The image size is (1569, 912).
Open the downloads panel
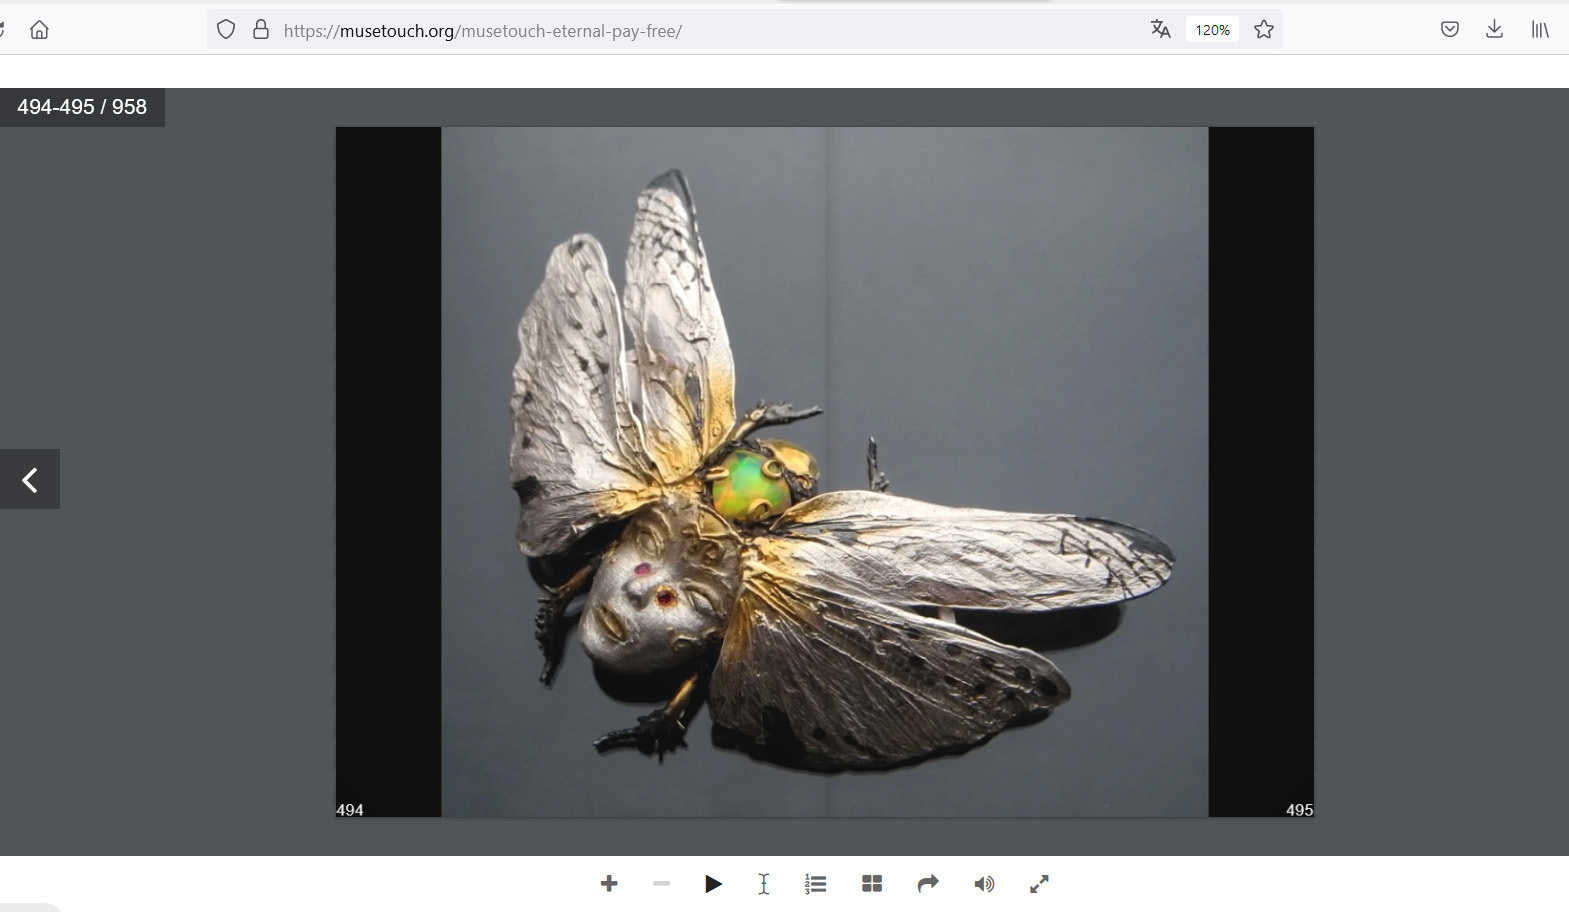(1494, 30)
